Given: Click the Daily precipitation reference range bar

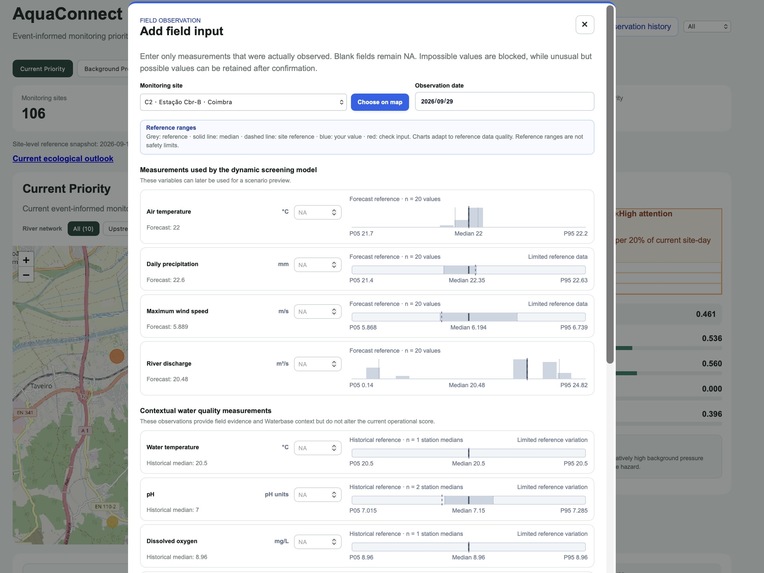Looking at the screenshot, I should pos(468,270).
